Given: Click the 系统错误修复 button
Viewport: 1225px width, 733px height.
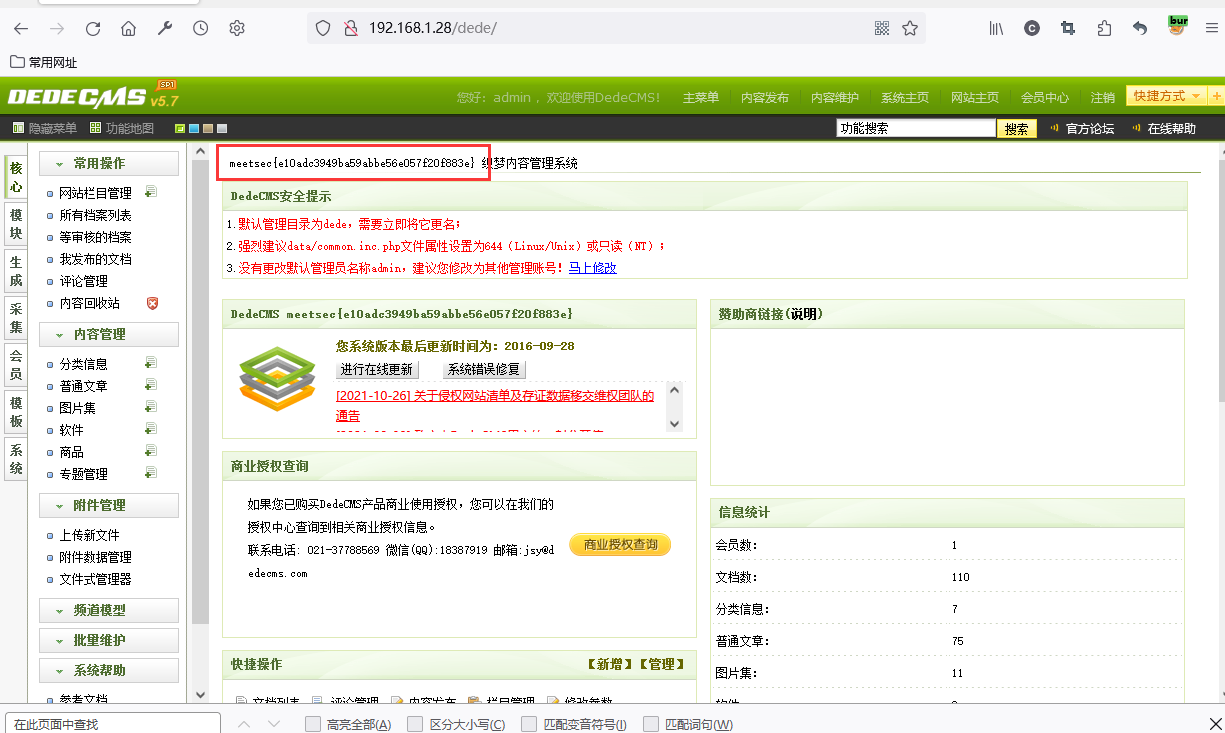Looking at the screenshot, I should coord(483,369).
